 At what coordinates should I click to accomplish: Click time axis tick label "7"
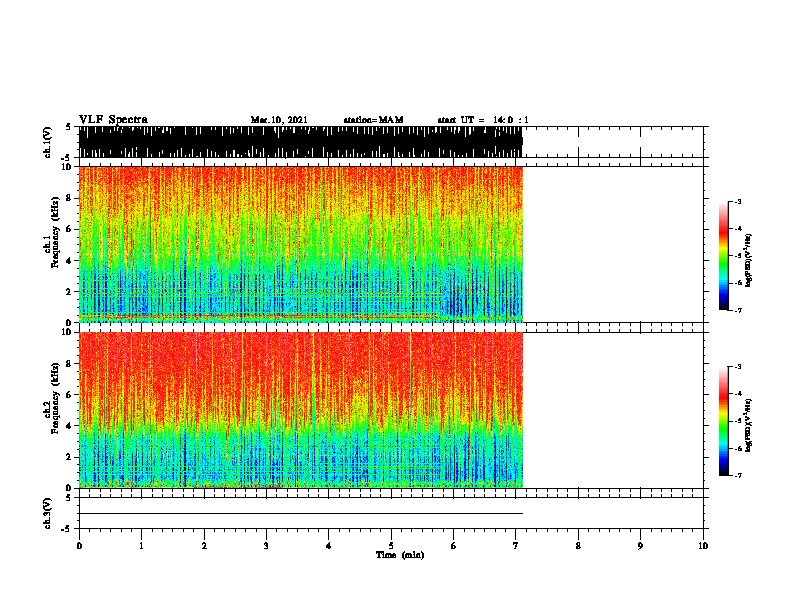(x=516, y=546)
